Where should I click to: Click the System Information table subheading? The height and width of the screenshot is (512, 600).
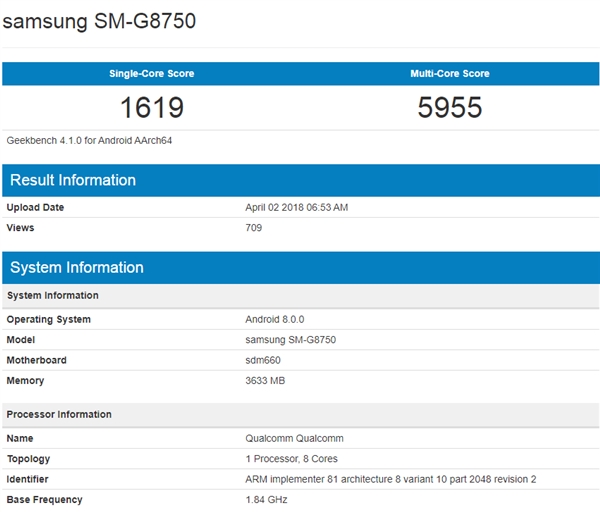(53, 296)
